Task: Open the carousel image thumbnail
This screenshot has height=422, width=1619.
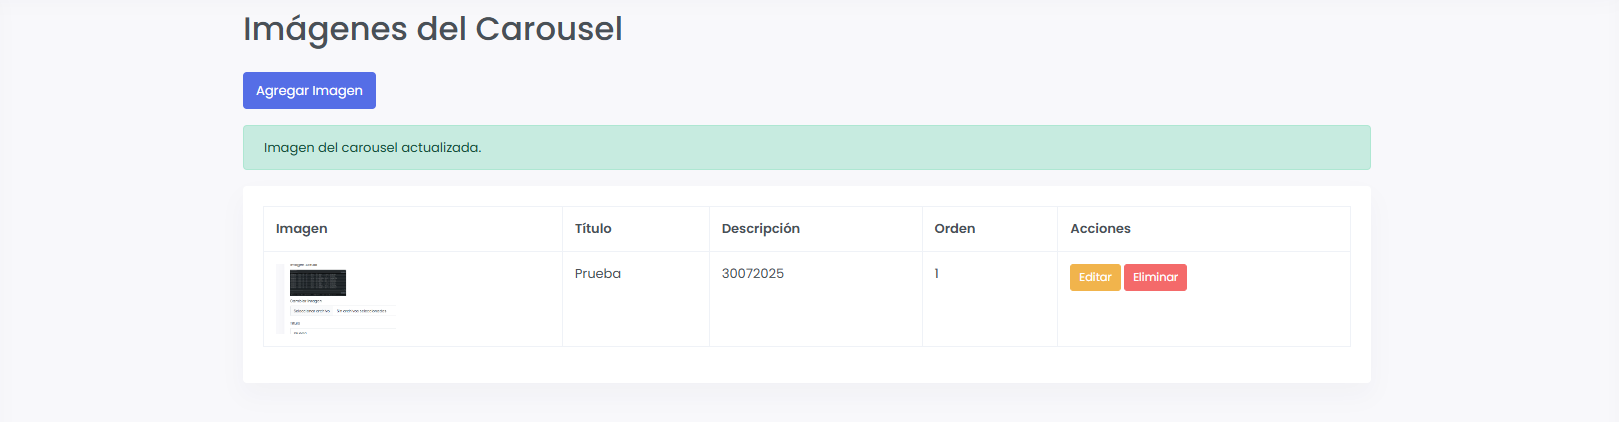Action: (x=336, y=298)
